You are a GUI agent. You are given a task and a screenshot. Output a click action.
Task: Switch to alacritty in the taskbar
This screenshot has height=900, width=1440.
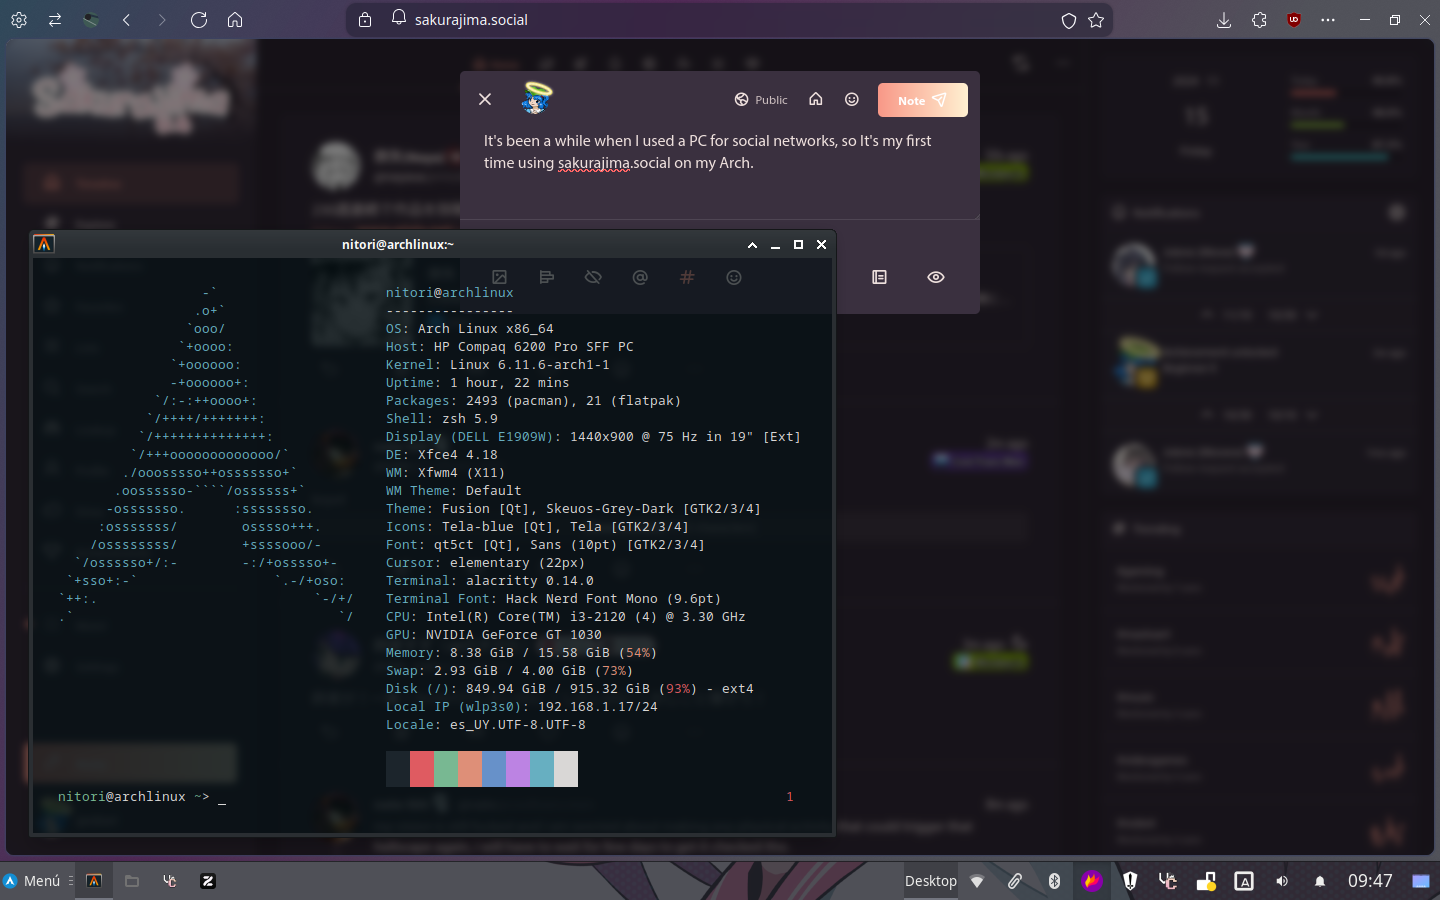click(x=94, y=881)
